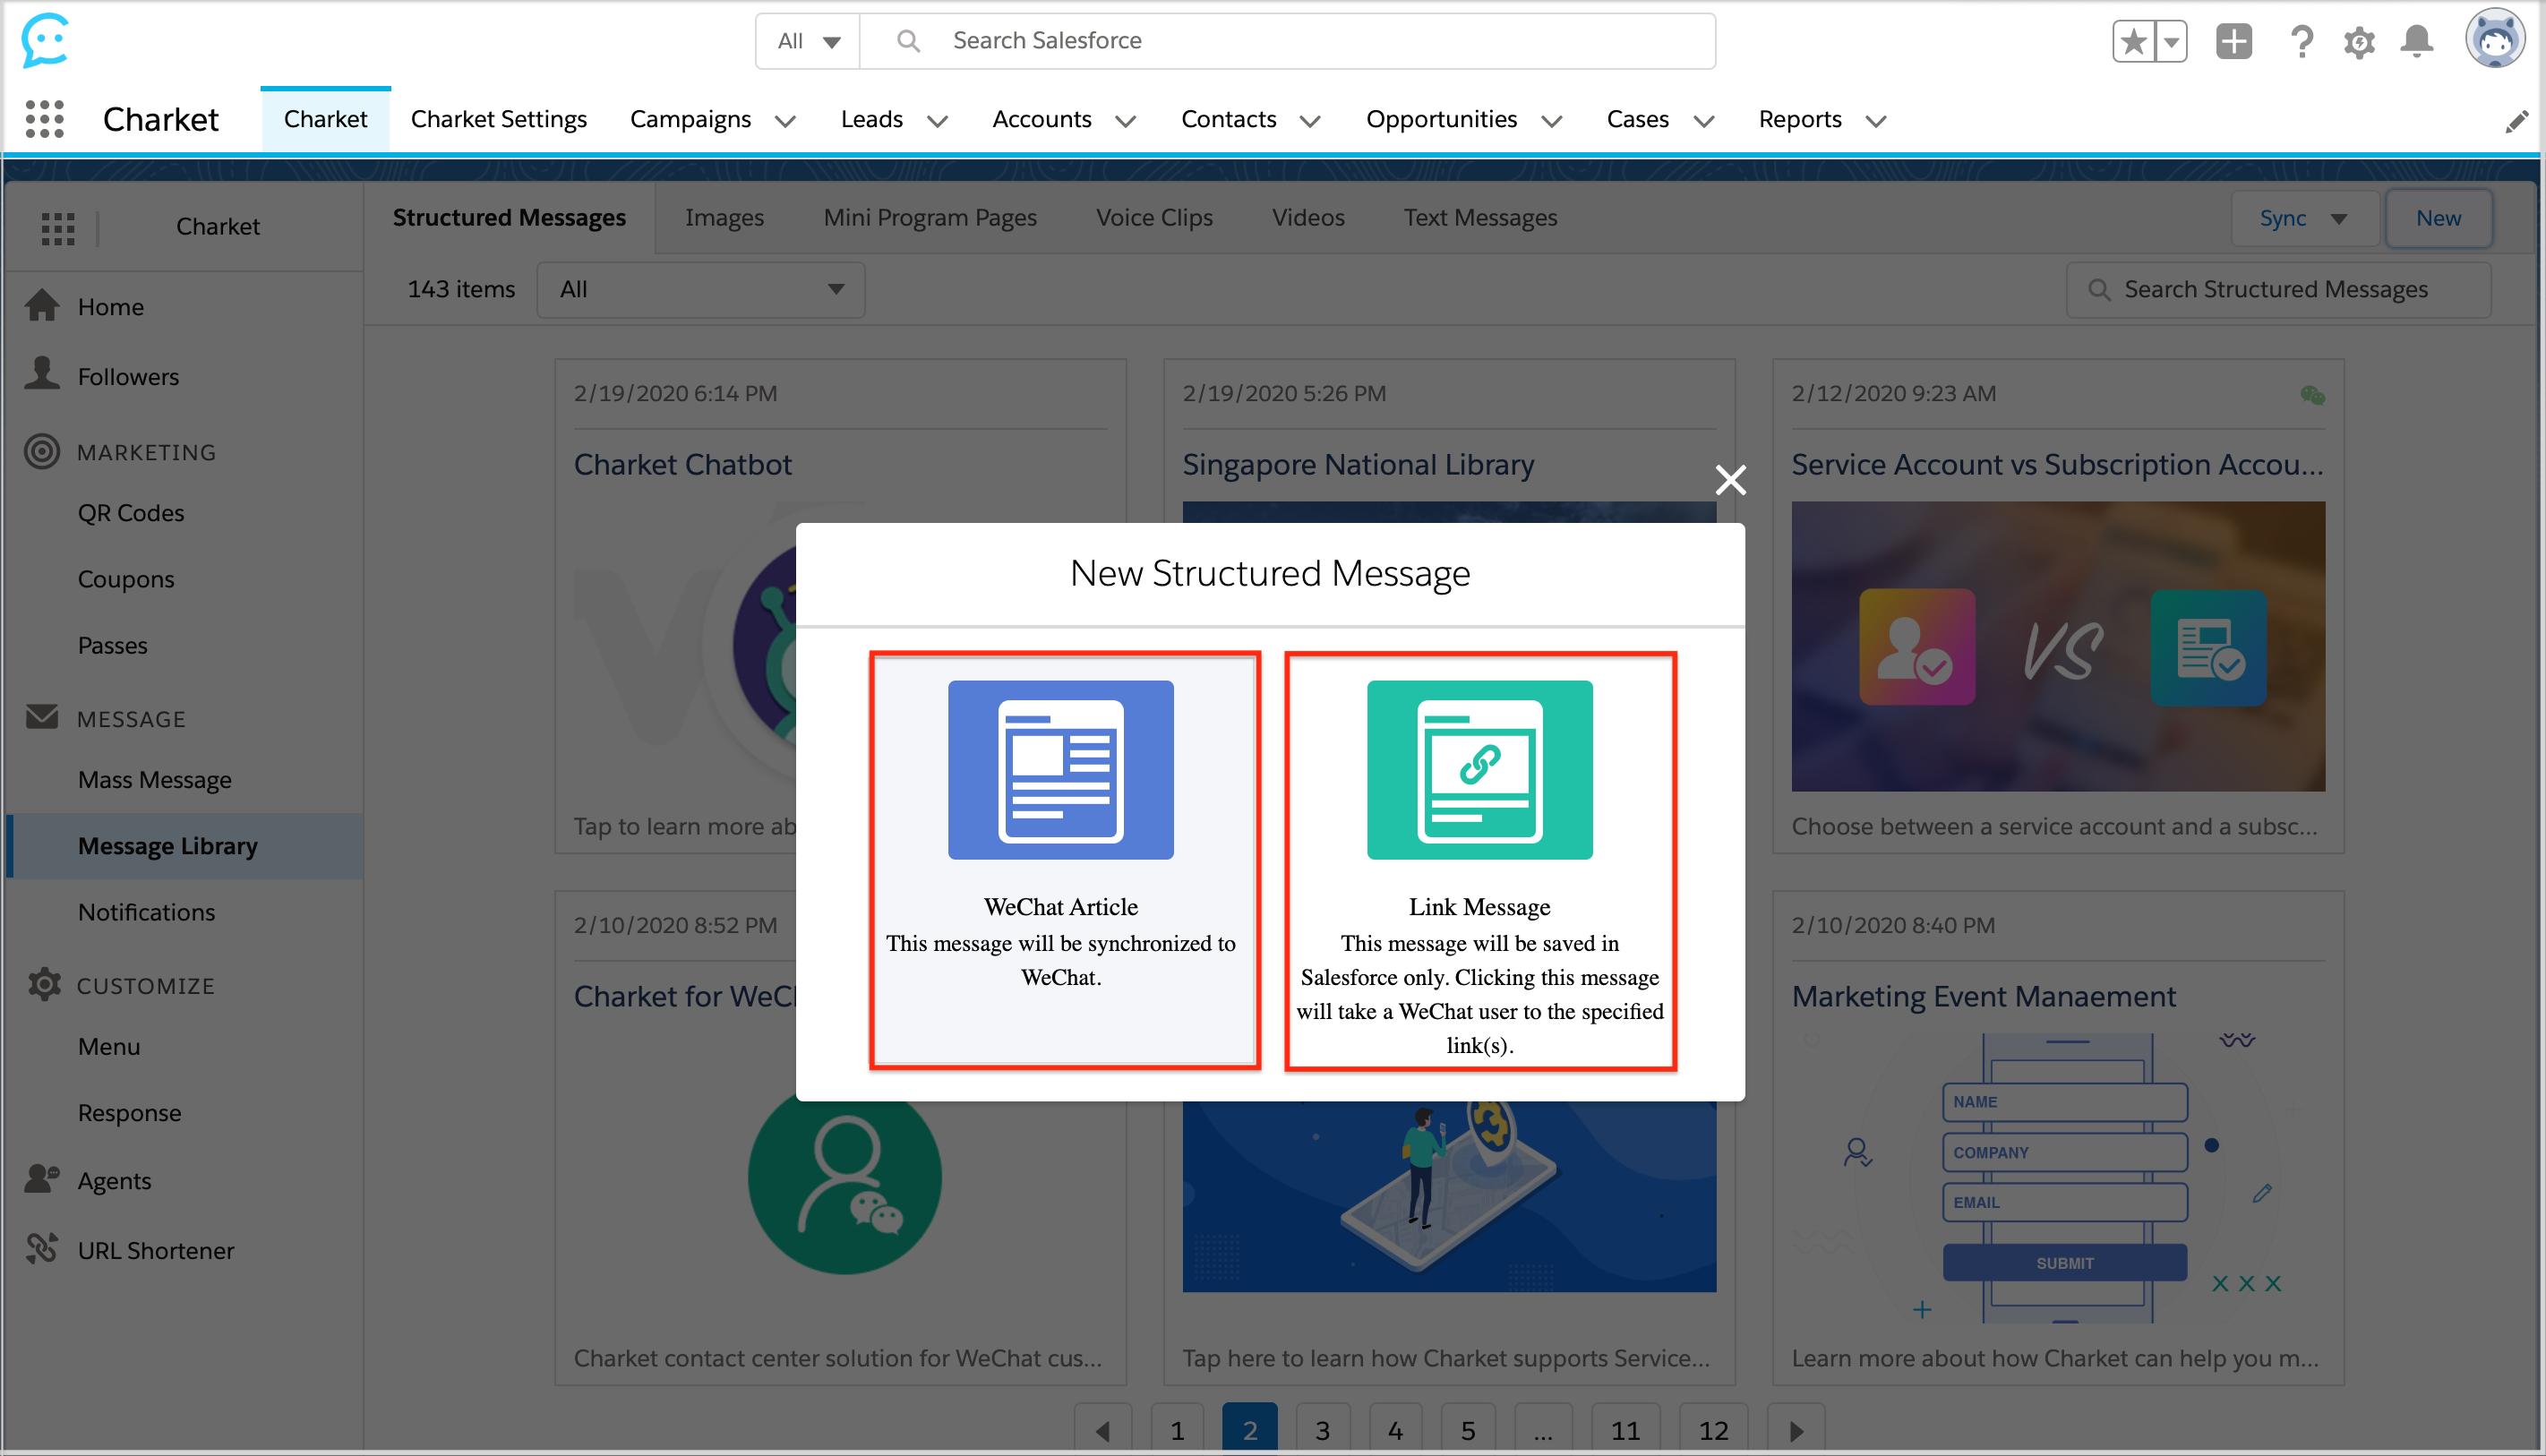Open QR Codes in the sidebar
2546x1456 pixels.
coord(131,513)
